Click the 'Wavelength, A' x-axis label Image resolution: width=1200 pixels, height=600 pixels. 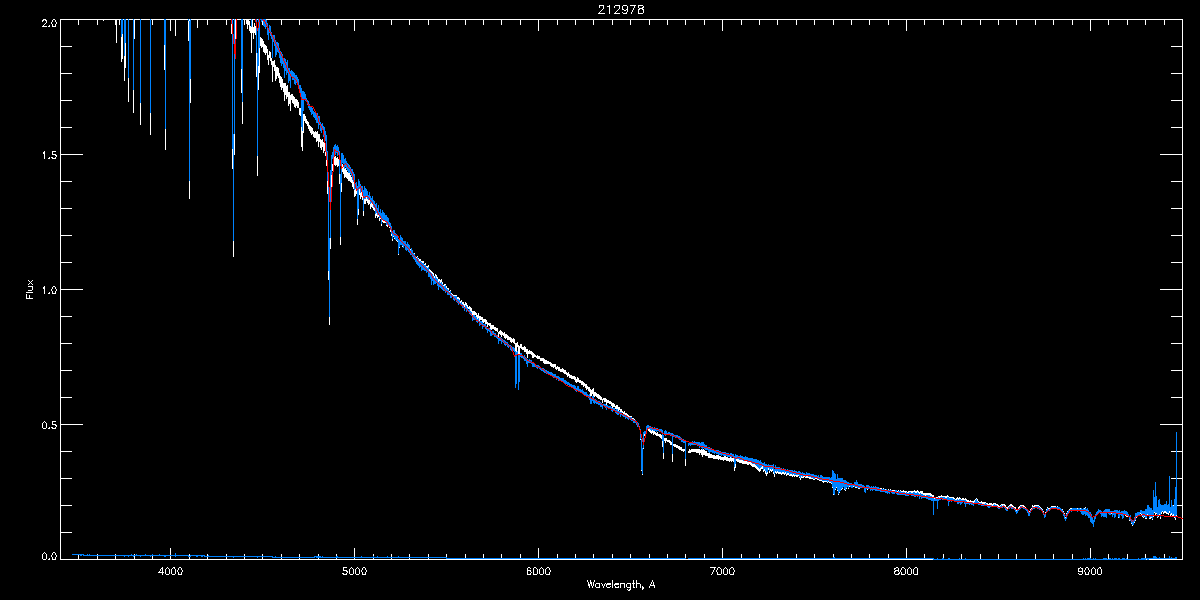pos(621,584)
